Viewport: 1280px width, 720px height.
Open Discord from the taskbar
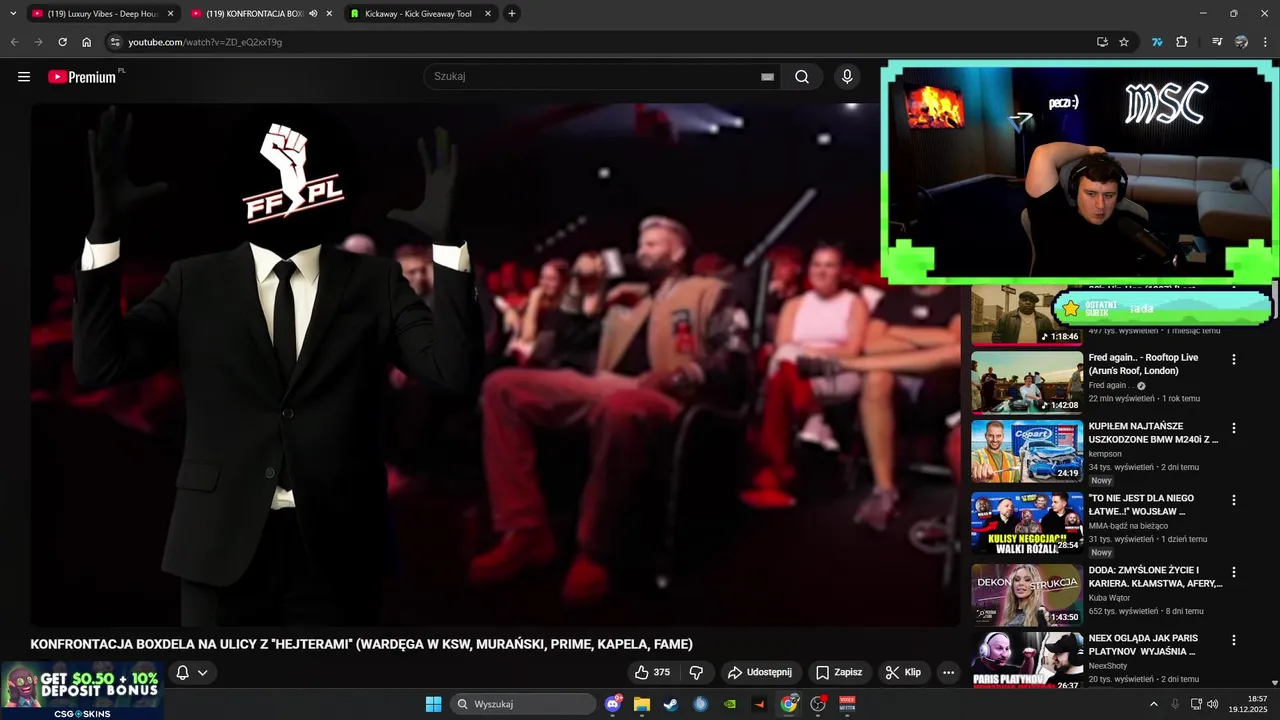pyautogui.click(x=613, y=704)
